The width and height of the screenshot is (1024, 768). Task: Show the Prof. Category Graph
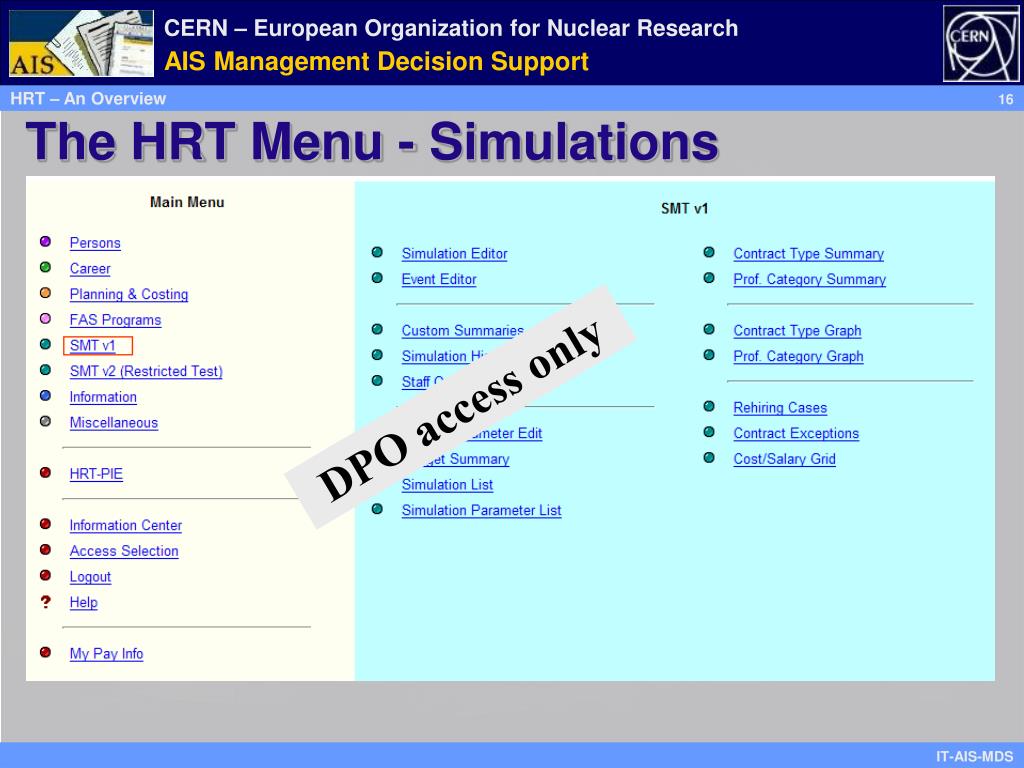pyautogui.click(x=798, y=357)
